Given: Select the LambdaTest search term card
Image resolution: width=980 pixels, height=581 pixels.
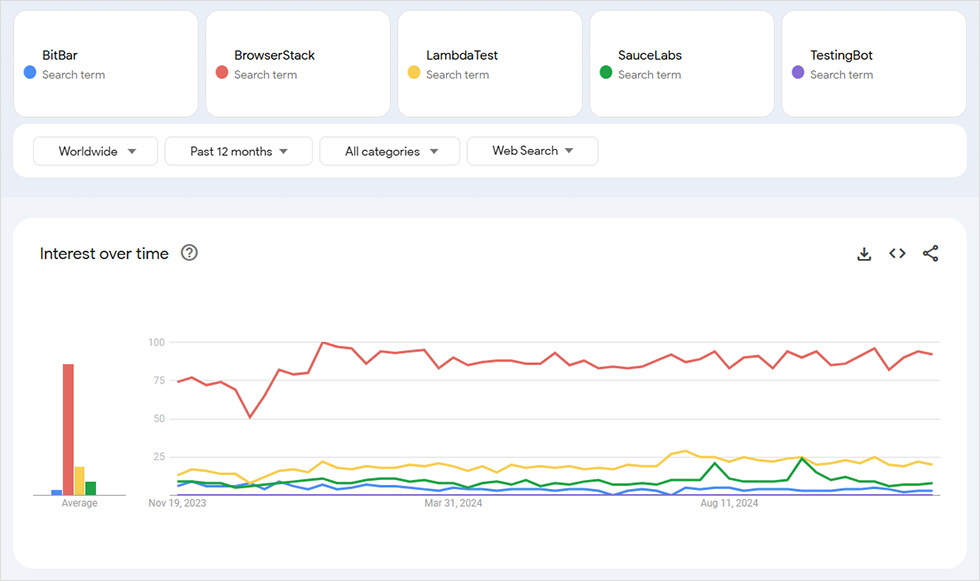Looking at the screenshot, I should [490, 64].
